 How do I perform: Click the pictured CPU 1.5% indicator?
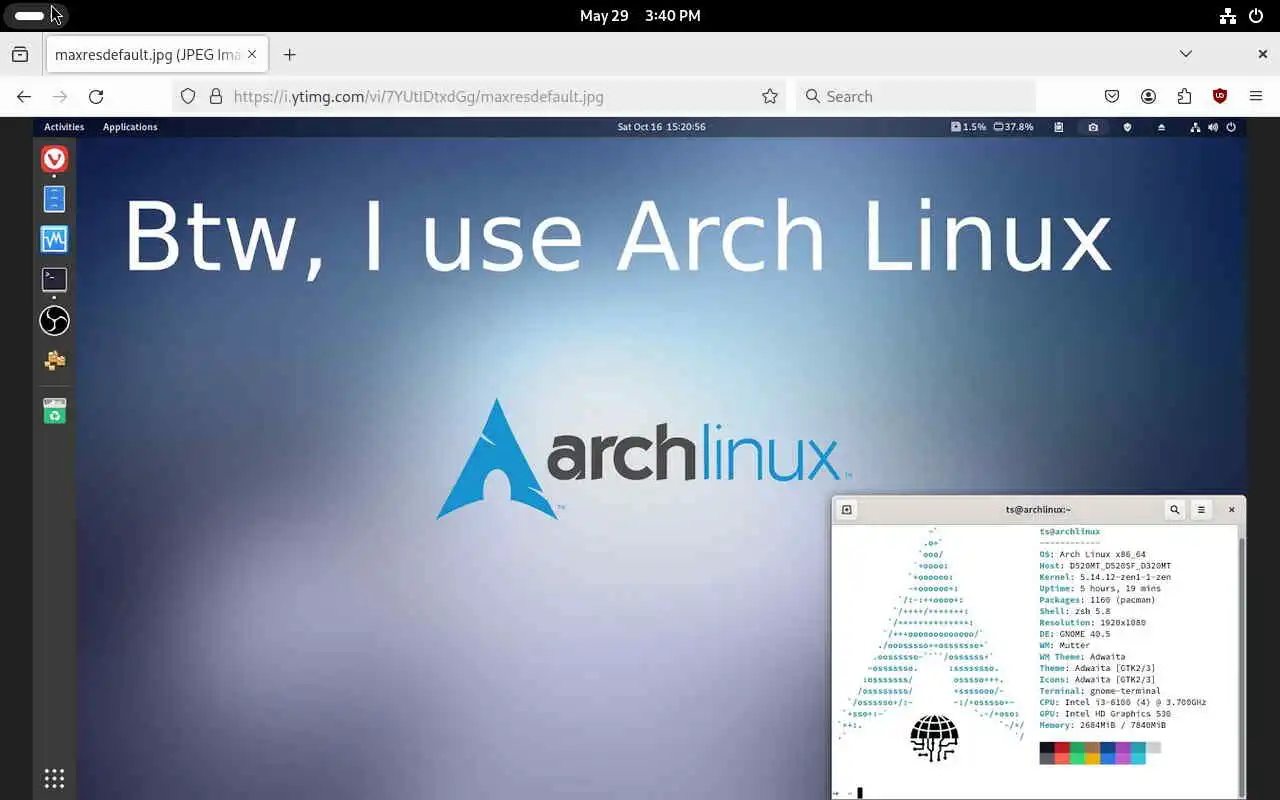pyautogui.click(x=968, y=127)
